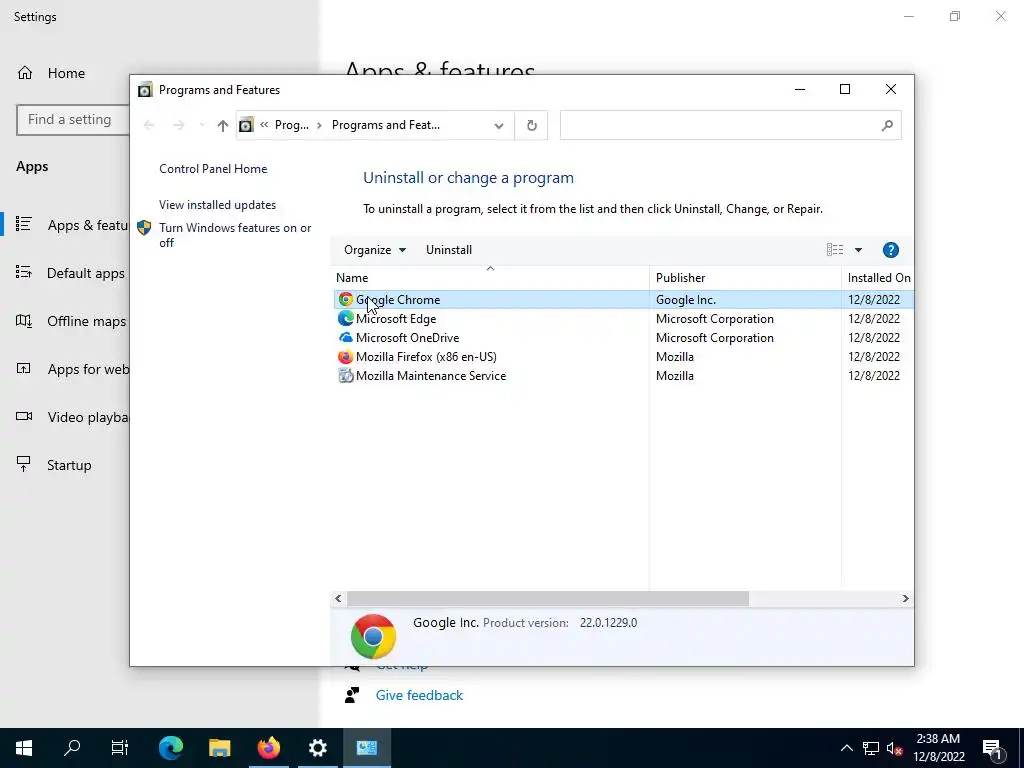This screenshot has height=768, width=1024.
Task: Open taskbar search magnifier
Action: tap(72, 748)
